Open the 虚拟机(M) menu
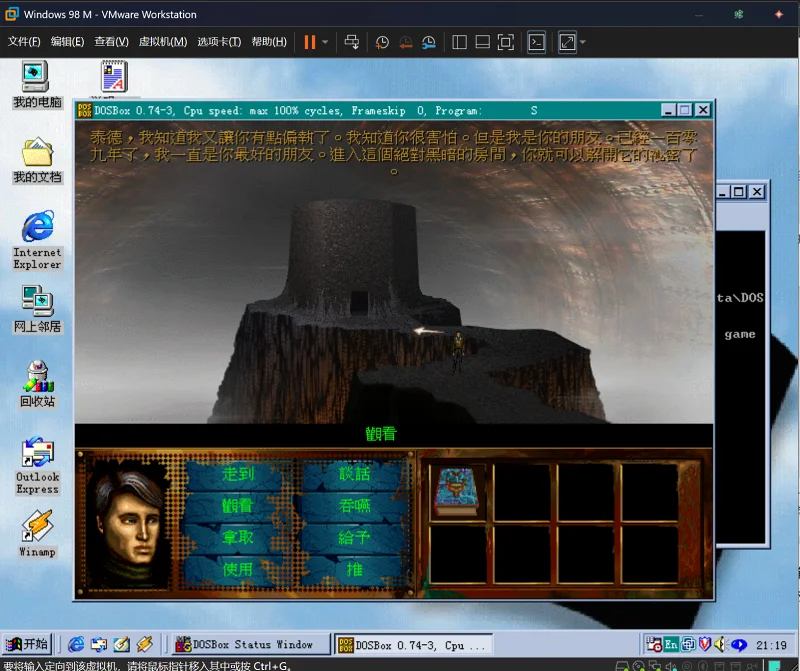The width and height of the screenshot is (800, 671). pos(163,42)
